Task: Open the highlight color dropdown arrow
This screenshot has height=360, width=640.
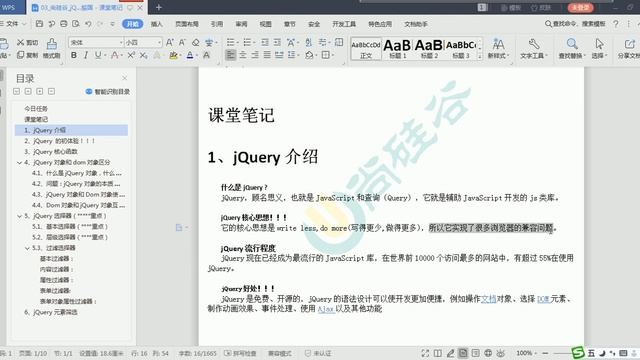Action: (180, 55)
